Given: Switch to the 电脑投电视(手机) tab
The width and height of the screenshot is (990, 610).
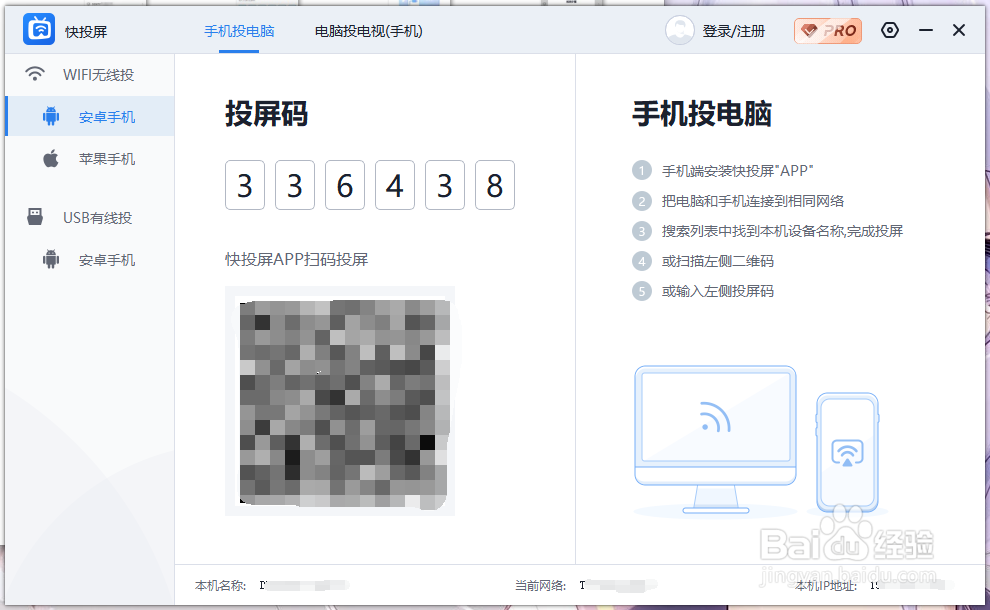Looking at the screenshot, I should point(369,31).
